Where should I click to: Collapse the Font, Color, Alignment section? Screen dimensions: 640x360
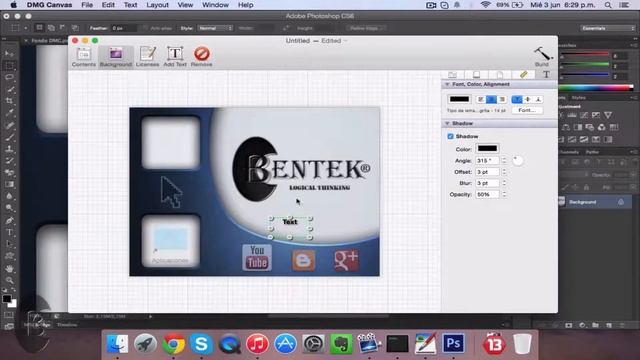[447, 84]
